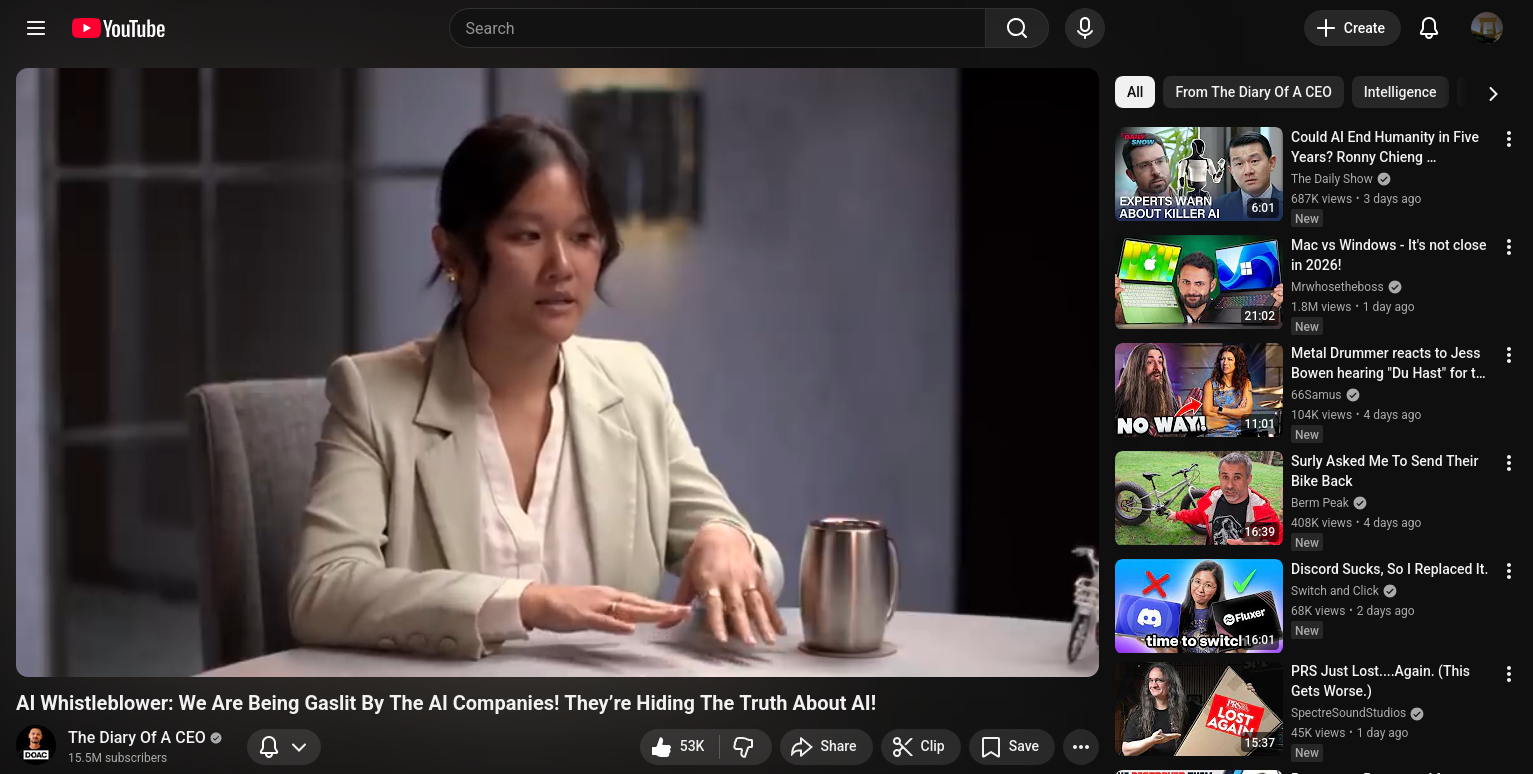Image resolution: width=1533 pixels, height=774 pixels.
Task: Click the magnifying glass search button
Action: click(1016, 28)
